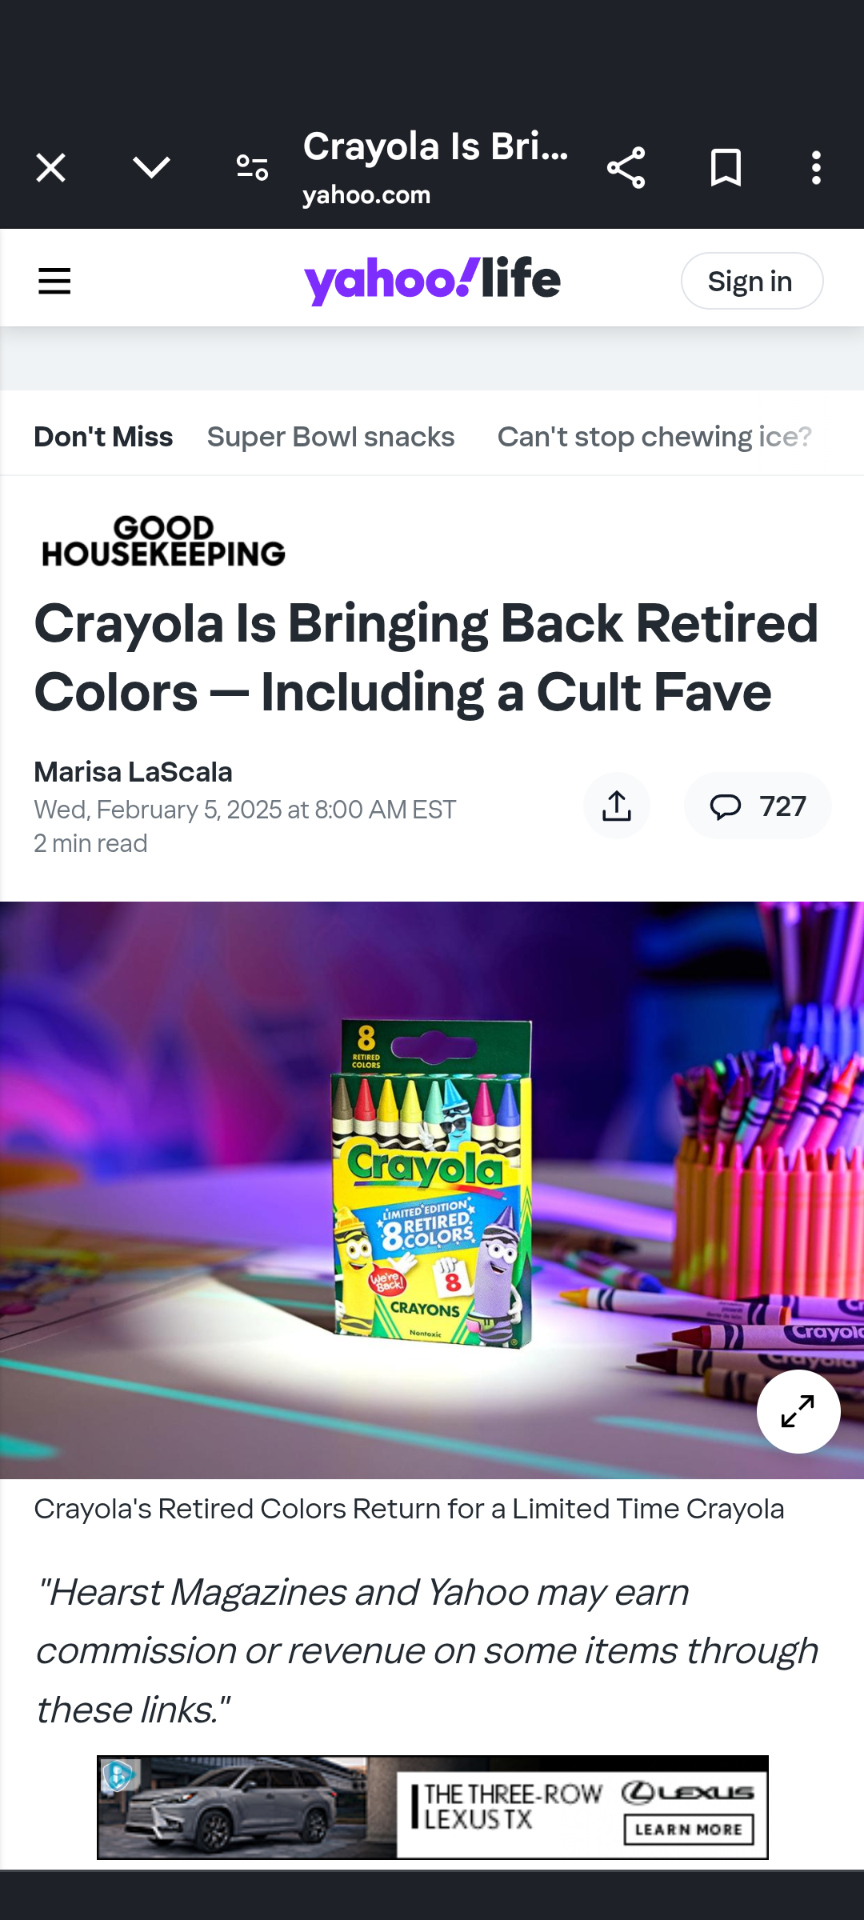Tap the browser share icon
Screen dimensions: 864x1920
click(626, 168)
